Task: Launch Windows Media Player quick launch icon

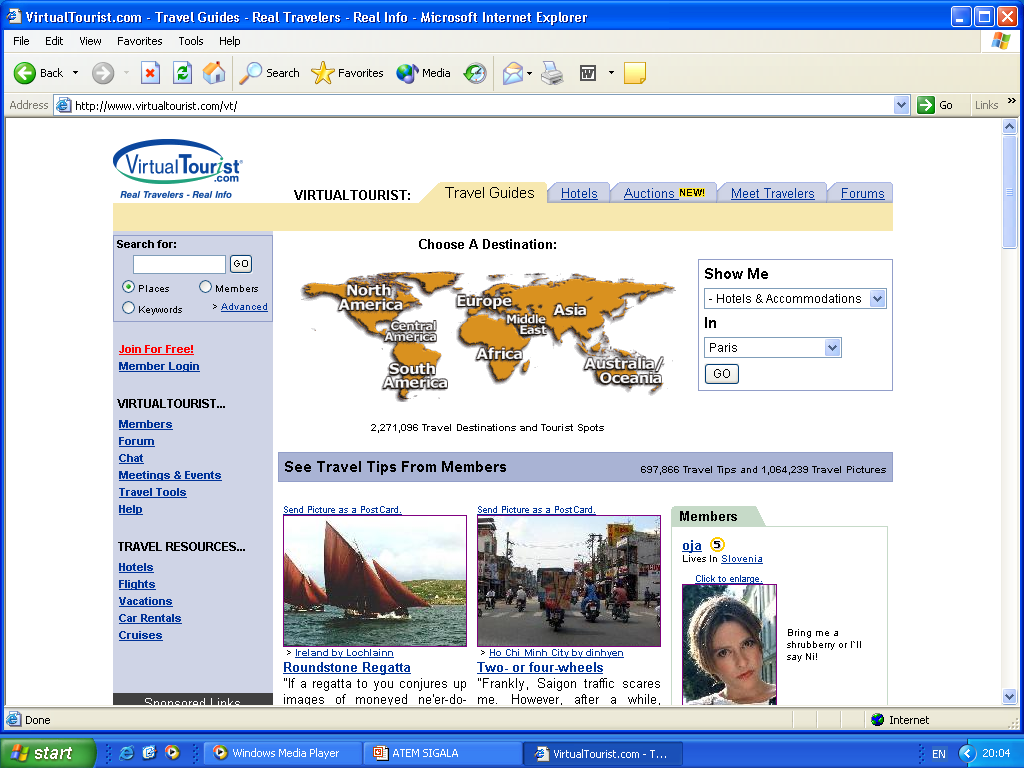Action: click(x=172, y=753)
